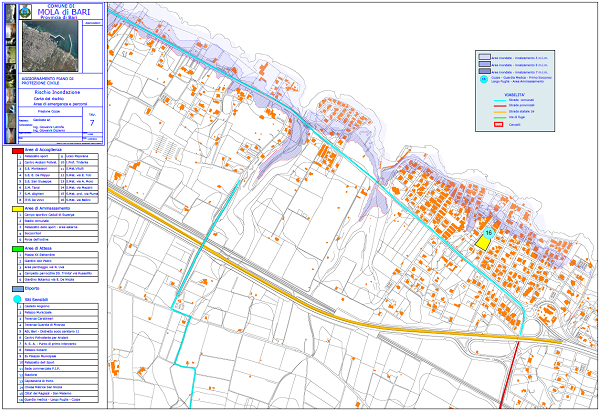Click the red Aree di Accoglienza square
This screenshot has height=412, width=600.
pyautogui.click(x=15, y=148)
